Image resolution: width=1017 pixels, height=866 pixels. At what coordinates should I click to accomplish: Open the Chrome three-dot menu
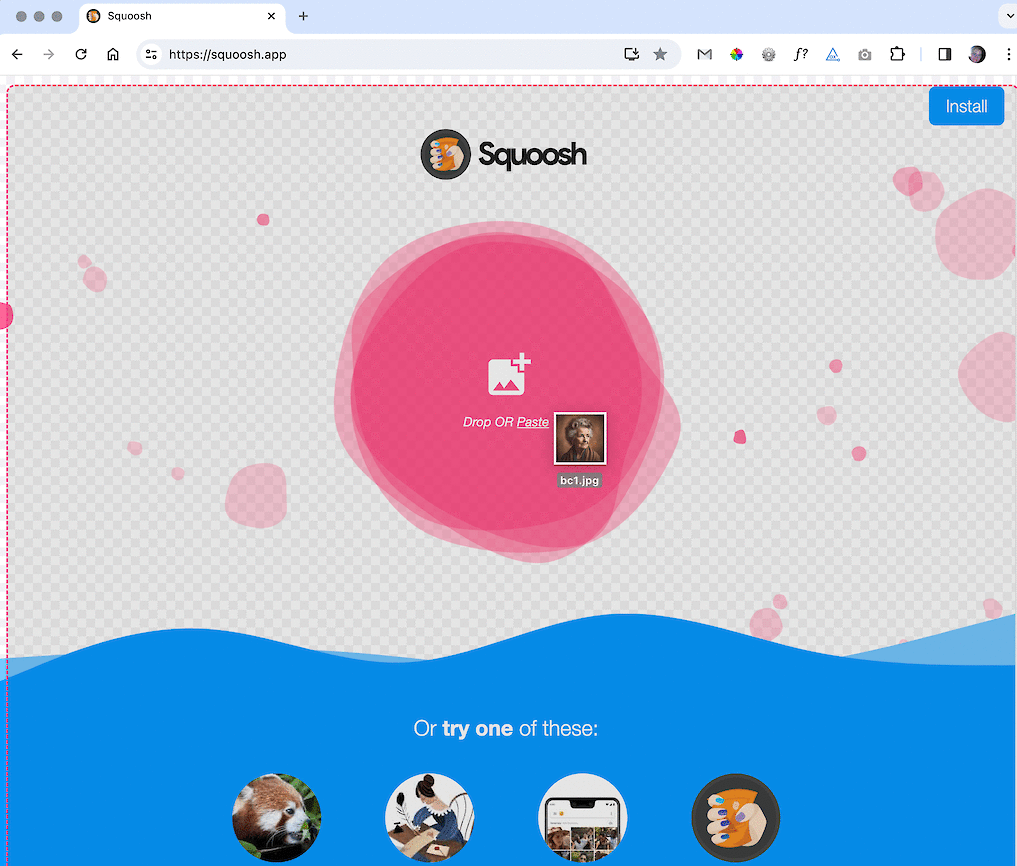[x=1008, y=54]
